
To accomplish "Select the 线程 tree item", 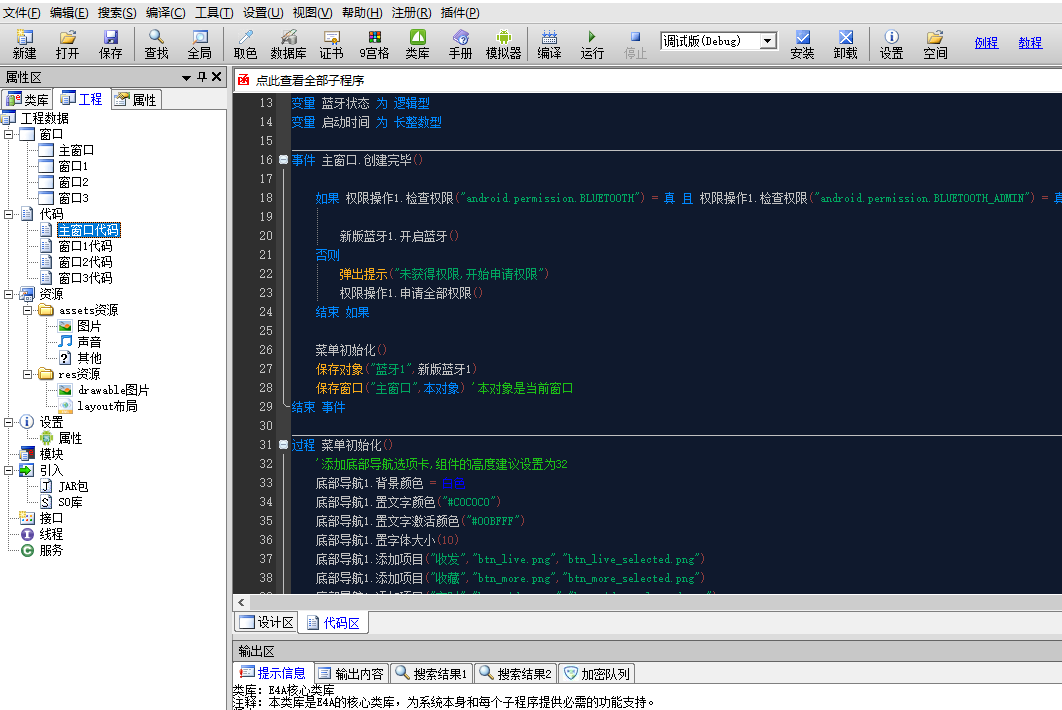I will [x=51, y=534].
